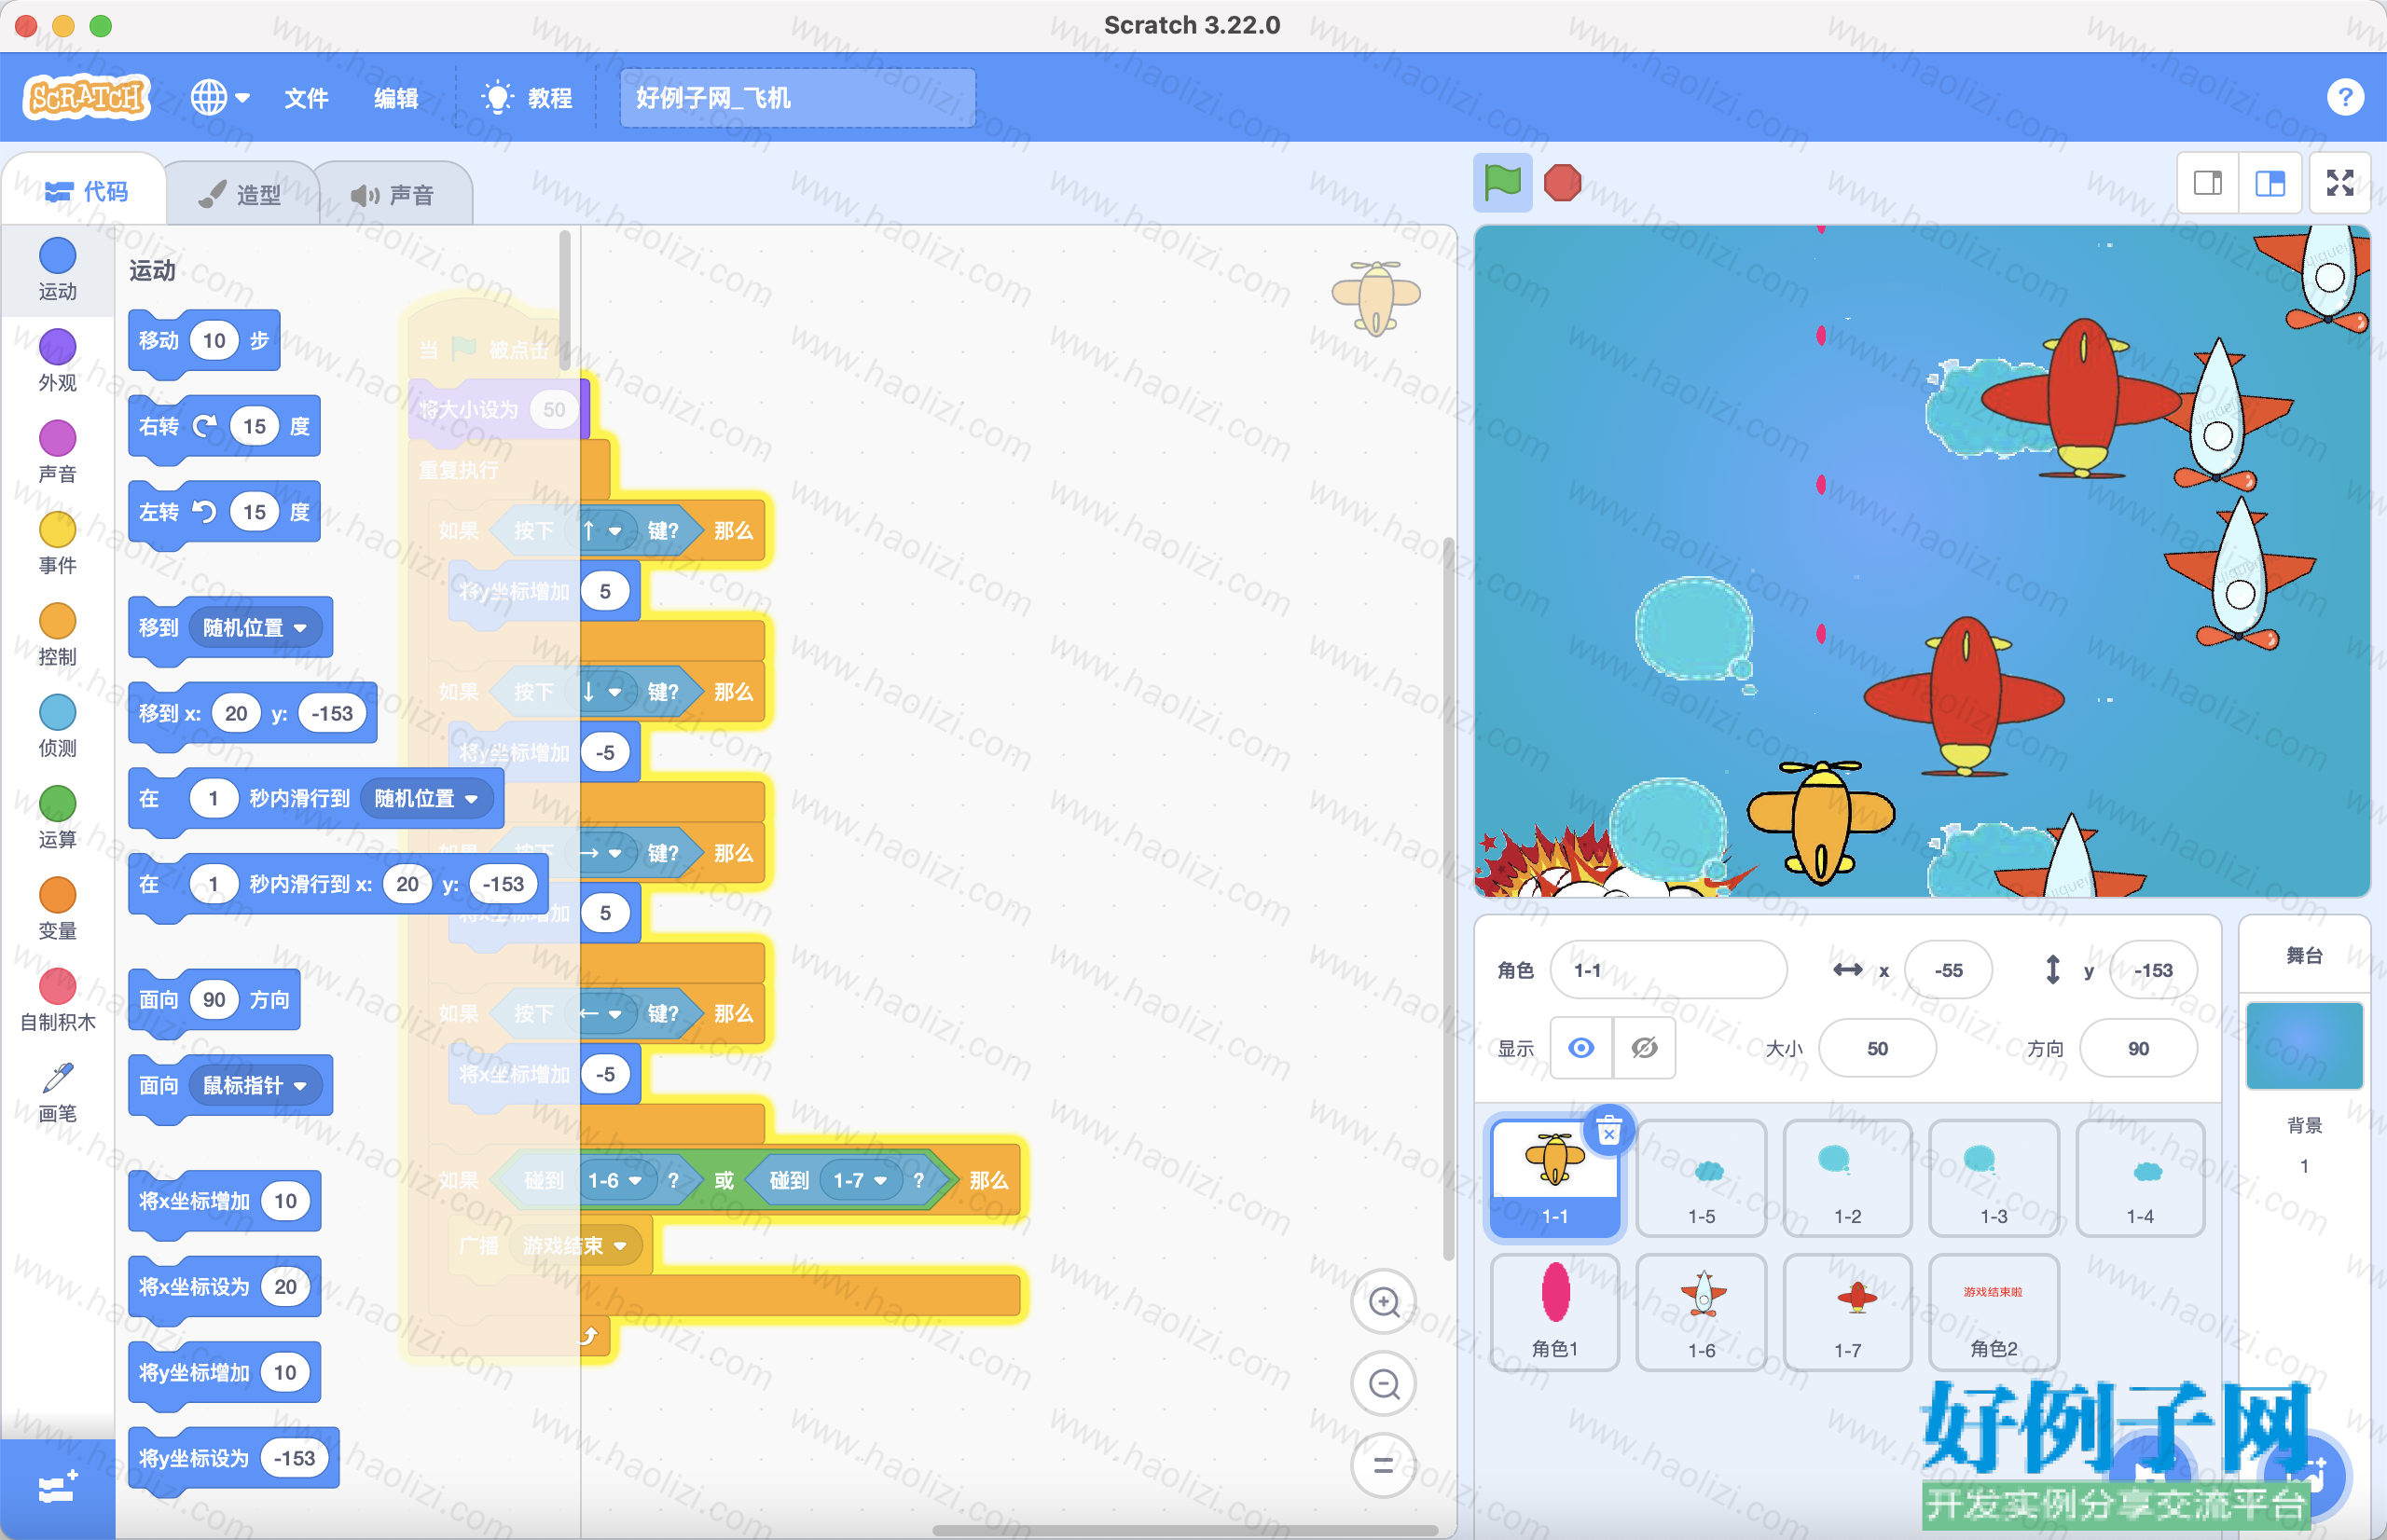Open 教程 tutorials
This screenshot has width=2387, height=1540.
click(x=527, y=98)
